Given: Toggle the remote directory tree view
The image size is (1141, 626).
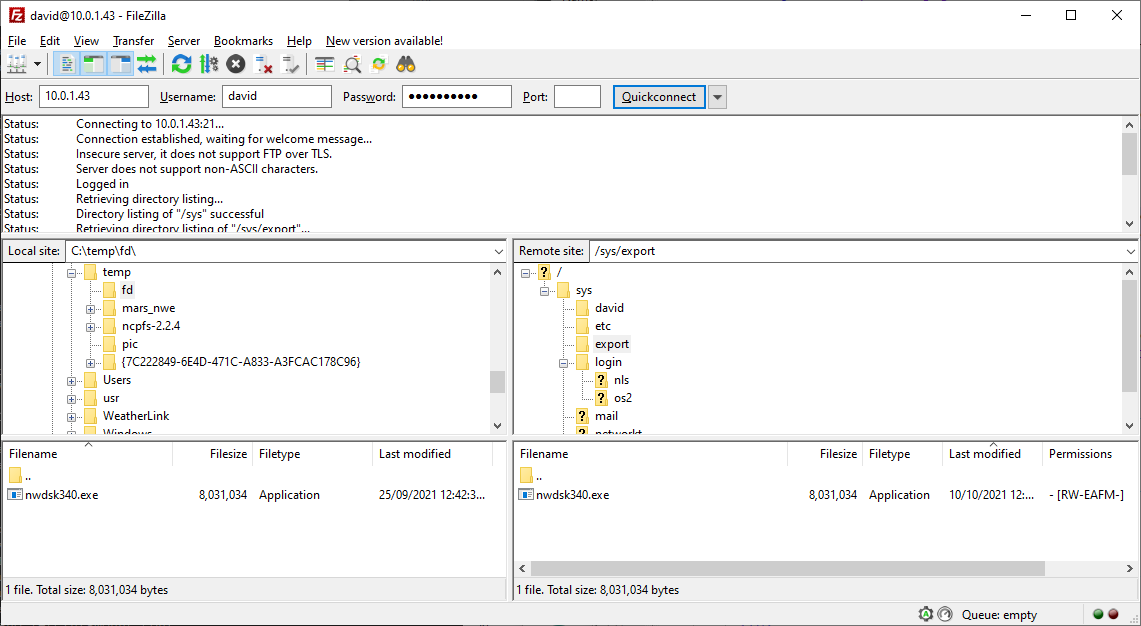Looking at the screenshot, I should [x=120, y=65].
